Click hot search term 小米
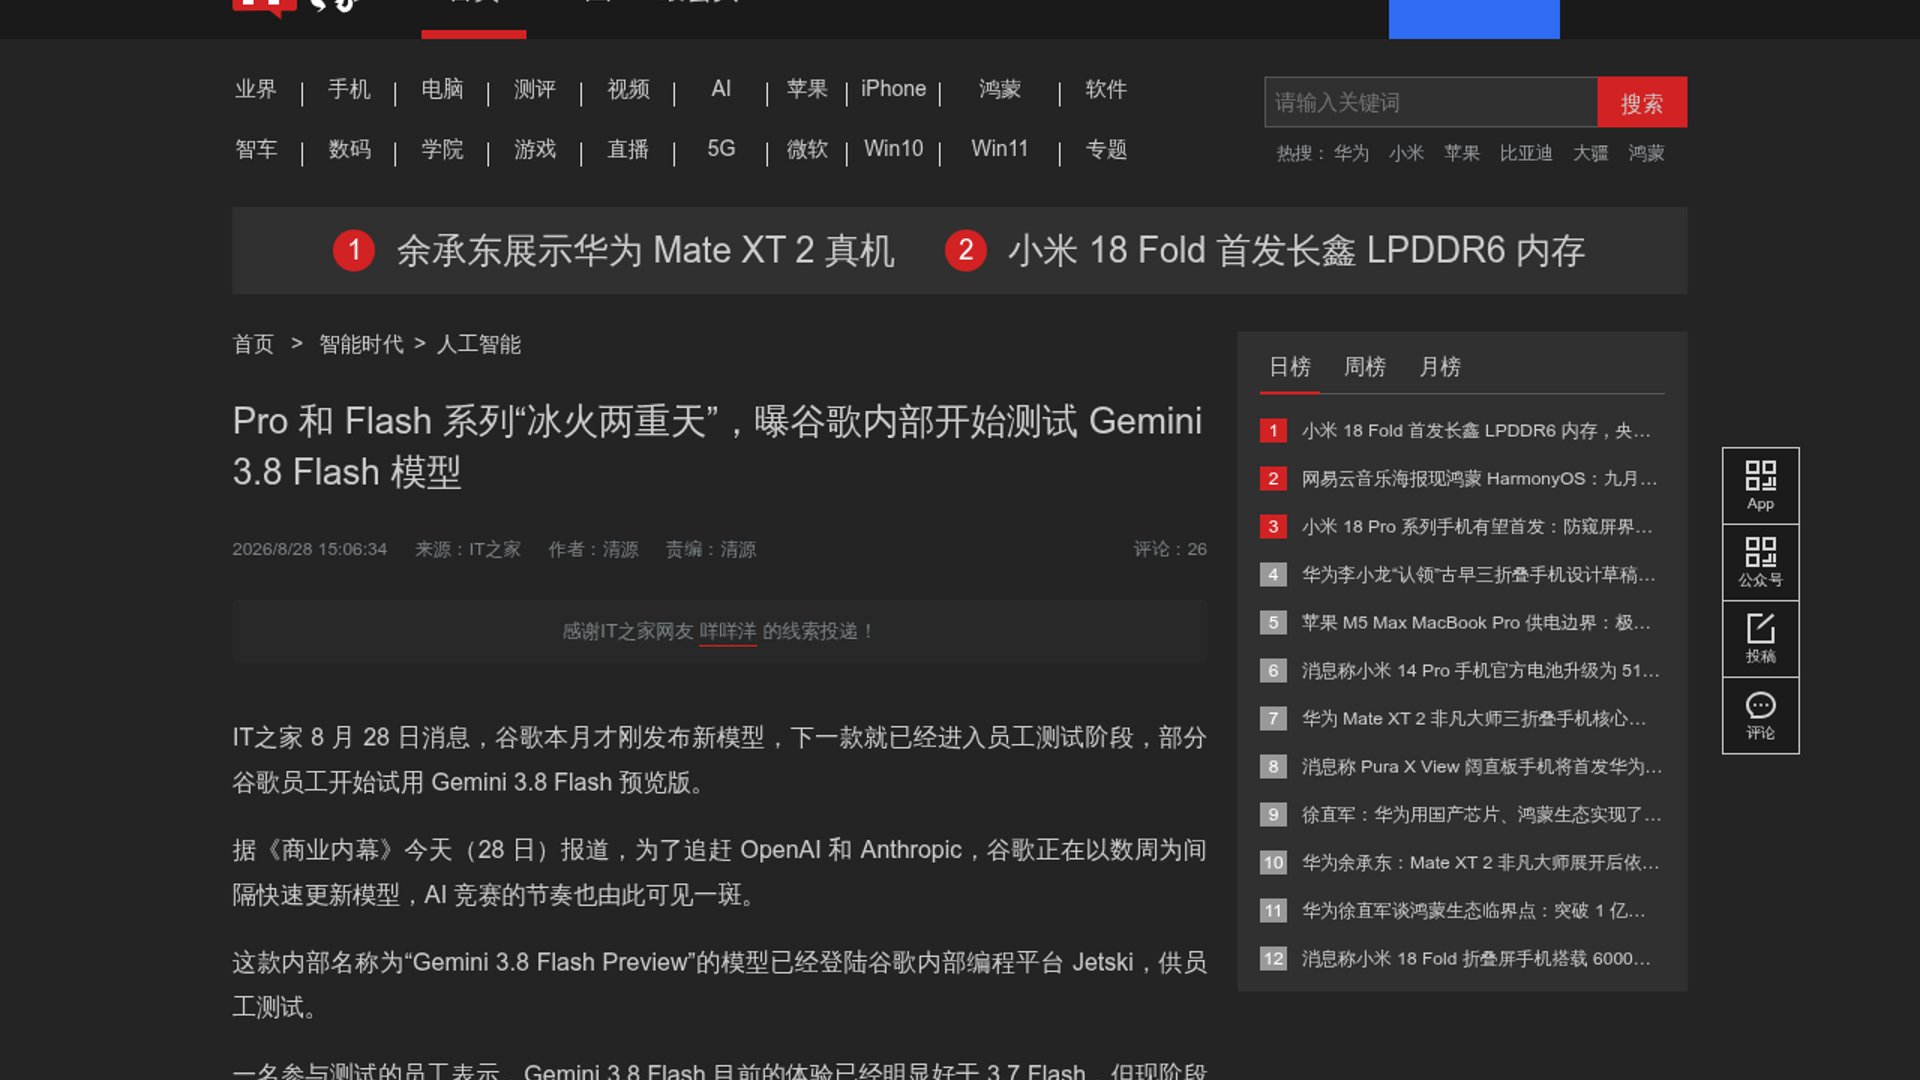The height and width of the screenshot is (1080, 1920). pos(1406,153)
